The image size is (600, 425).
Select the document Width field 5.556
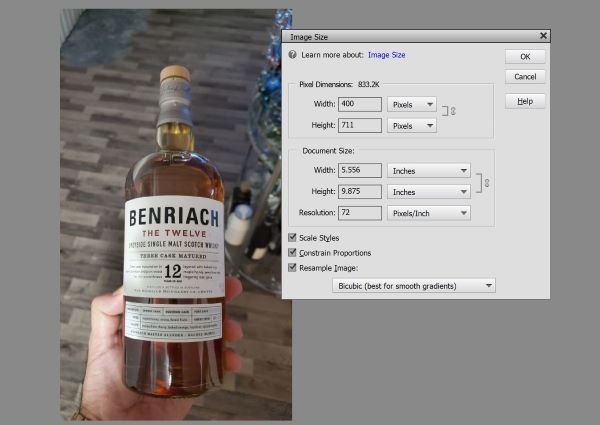[x=360, y=170]
